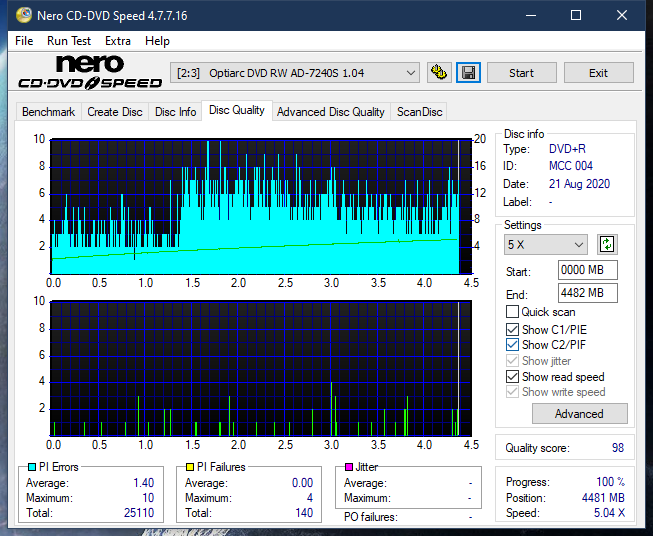The width and height of the screenshot is (653, 536).
Task: Open the drive options icon
Action: pyautogui.click(x=439, y=73)
